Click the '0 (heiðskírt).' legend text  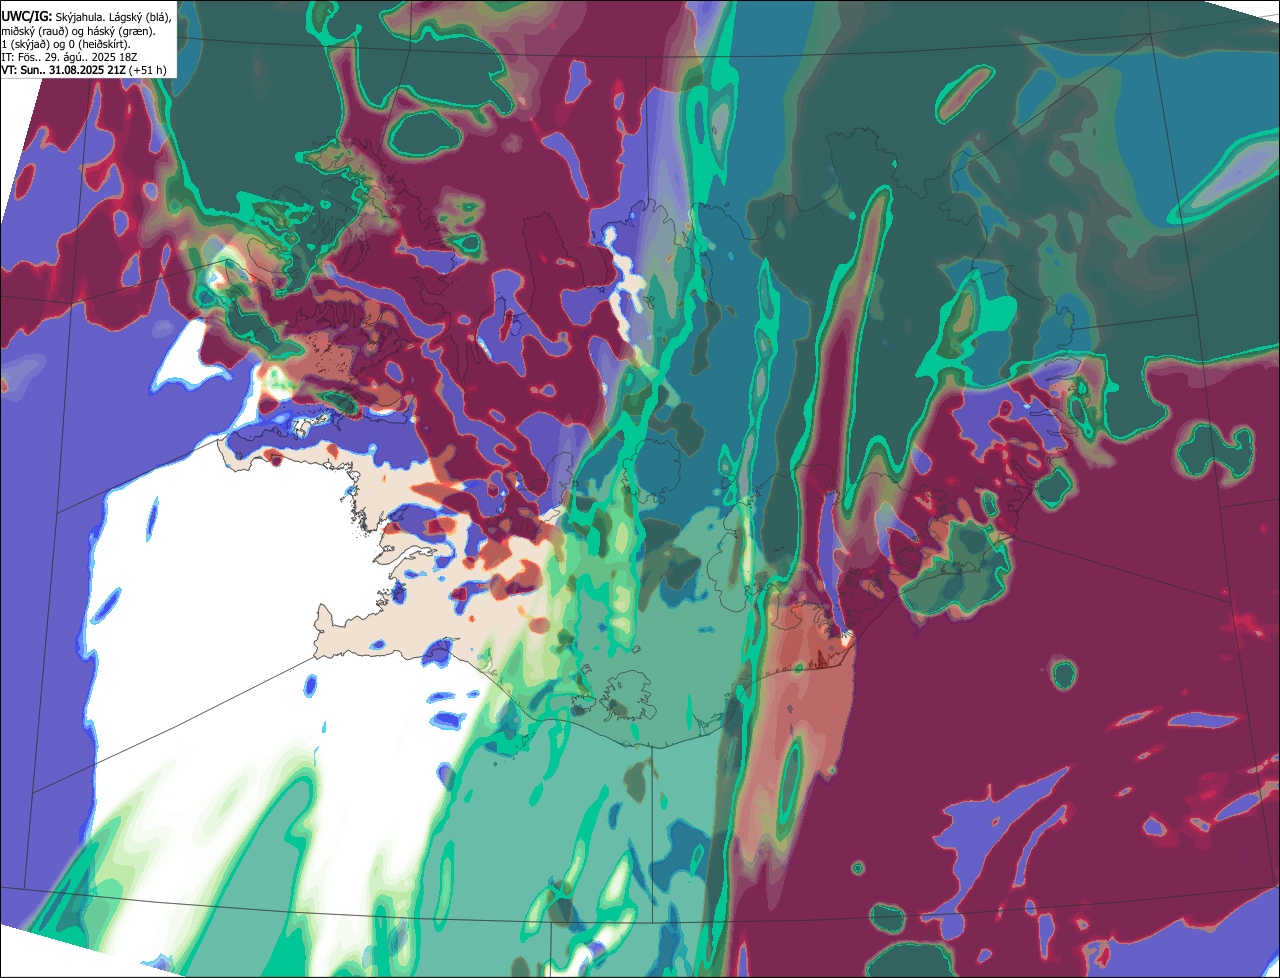point(99,45)
